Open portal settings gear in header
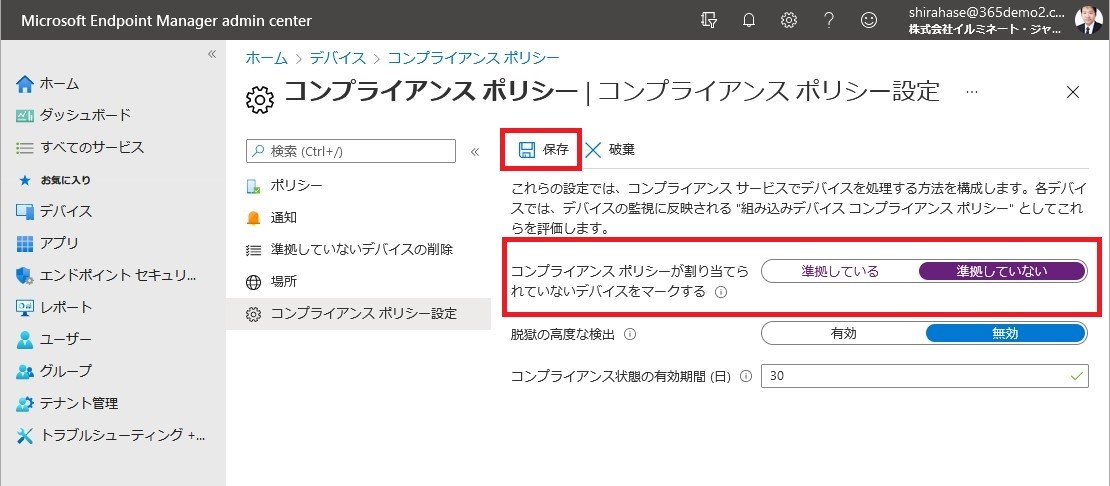The height and width of the screenshot is (486, 1110). coord(789,21)
